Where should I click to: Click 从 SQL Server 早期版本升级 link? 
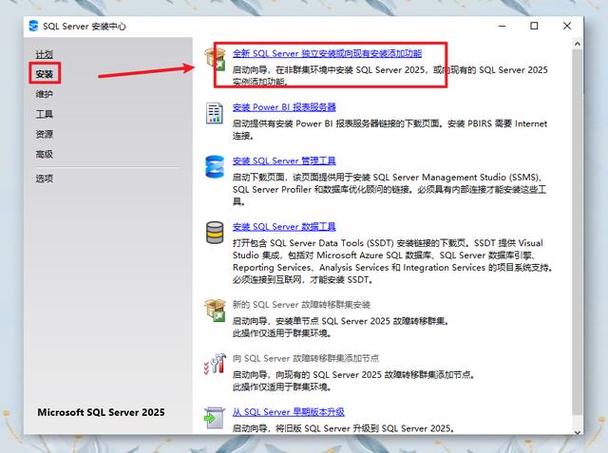click(x=288, y=412)
